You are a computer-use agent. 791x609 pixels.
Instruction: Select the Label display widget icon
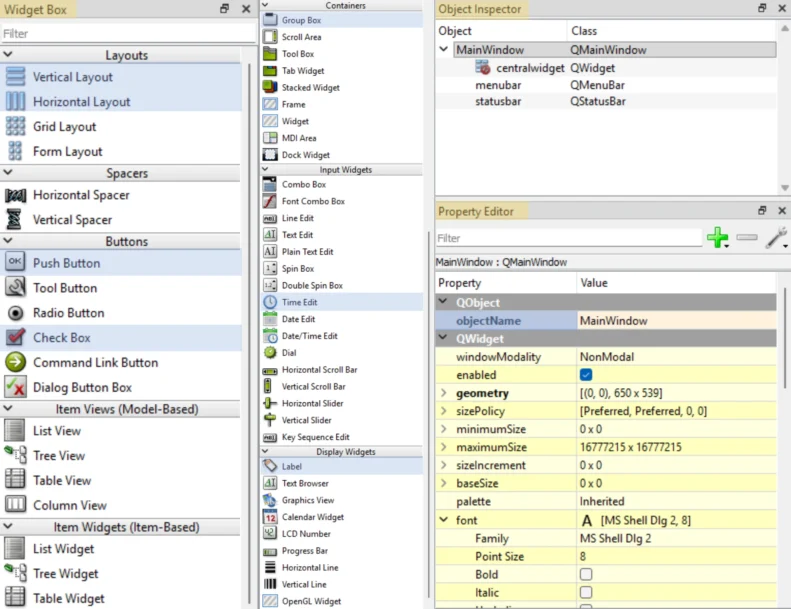[270, 466]
